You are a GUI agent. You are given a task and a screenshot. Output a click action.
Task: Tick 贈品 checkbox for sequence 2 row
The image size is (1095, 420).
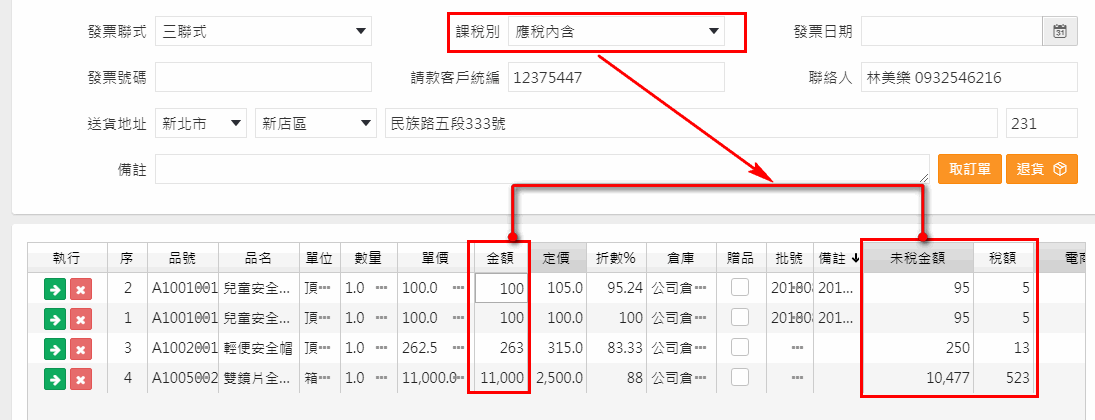[x=740, y=287]
